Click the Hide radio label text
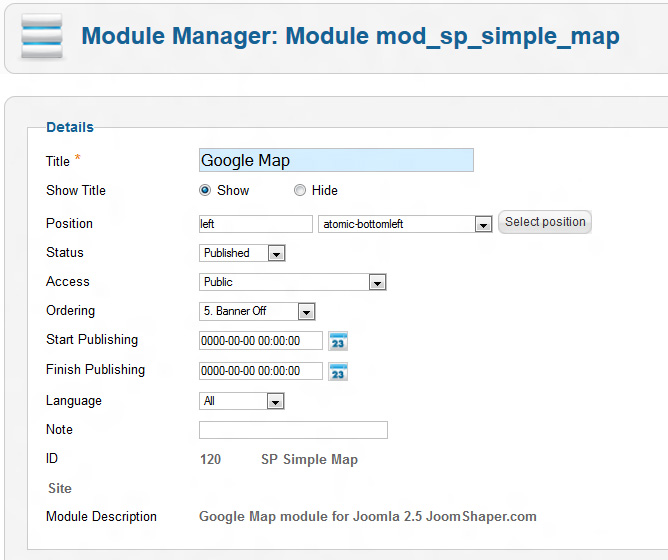Image resolution: width=668 pixels, height=560 pixels. point(325,191)
